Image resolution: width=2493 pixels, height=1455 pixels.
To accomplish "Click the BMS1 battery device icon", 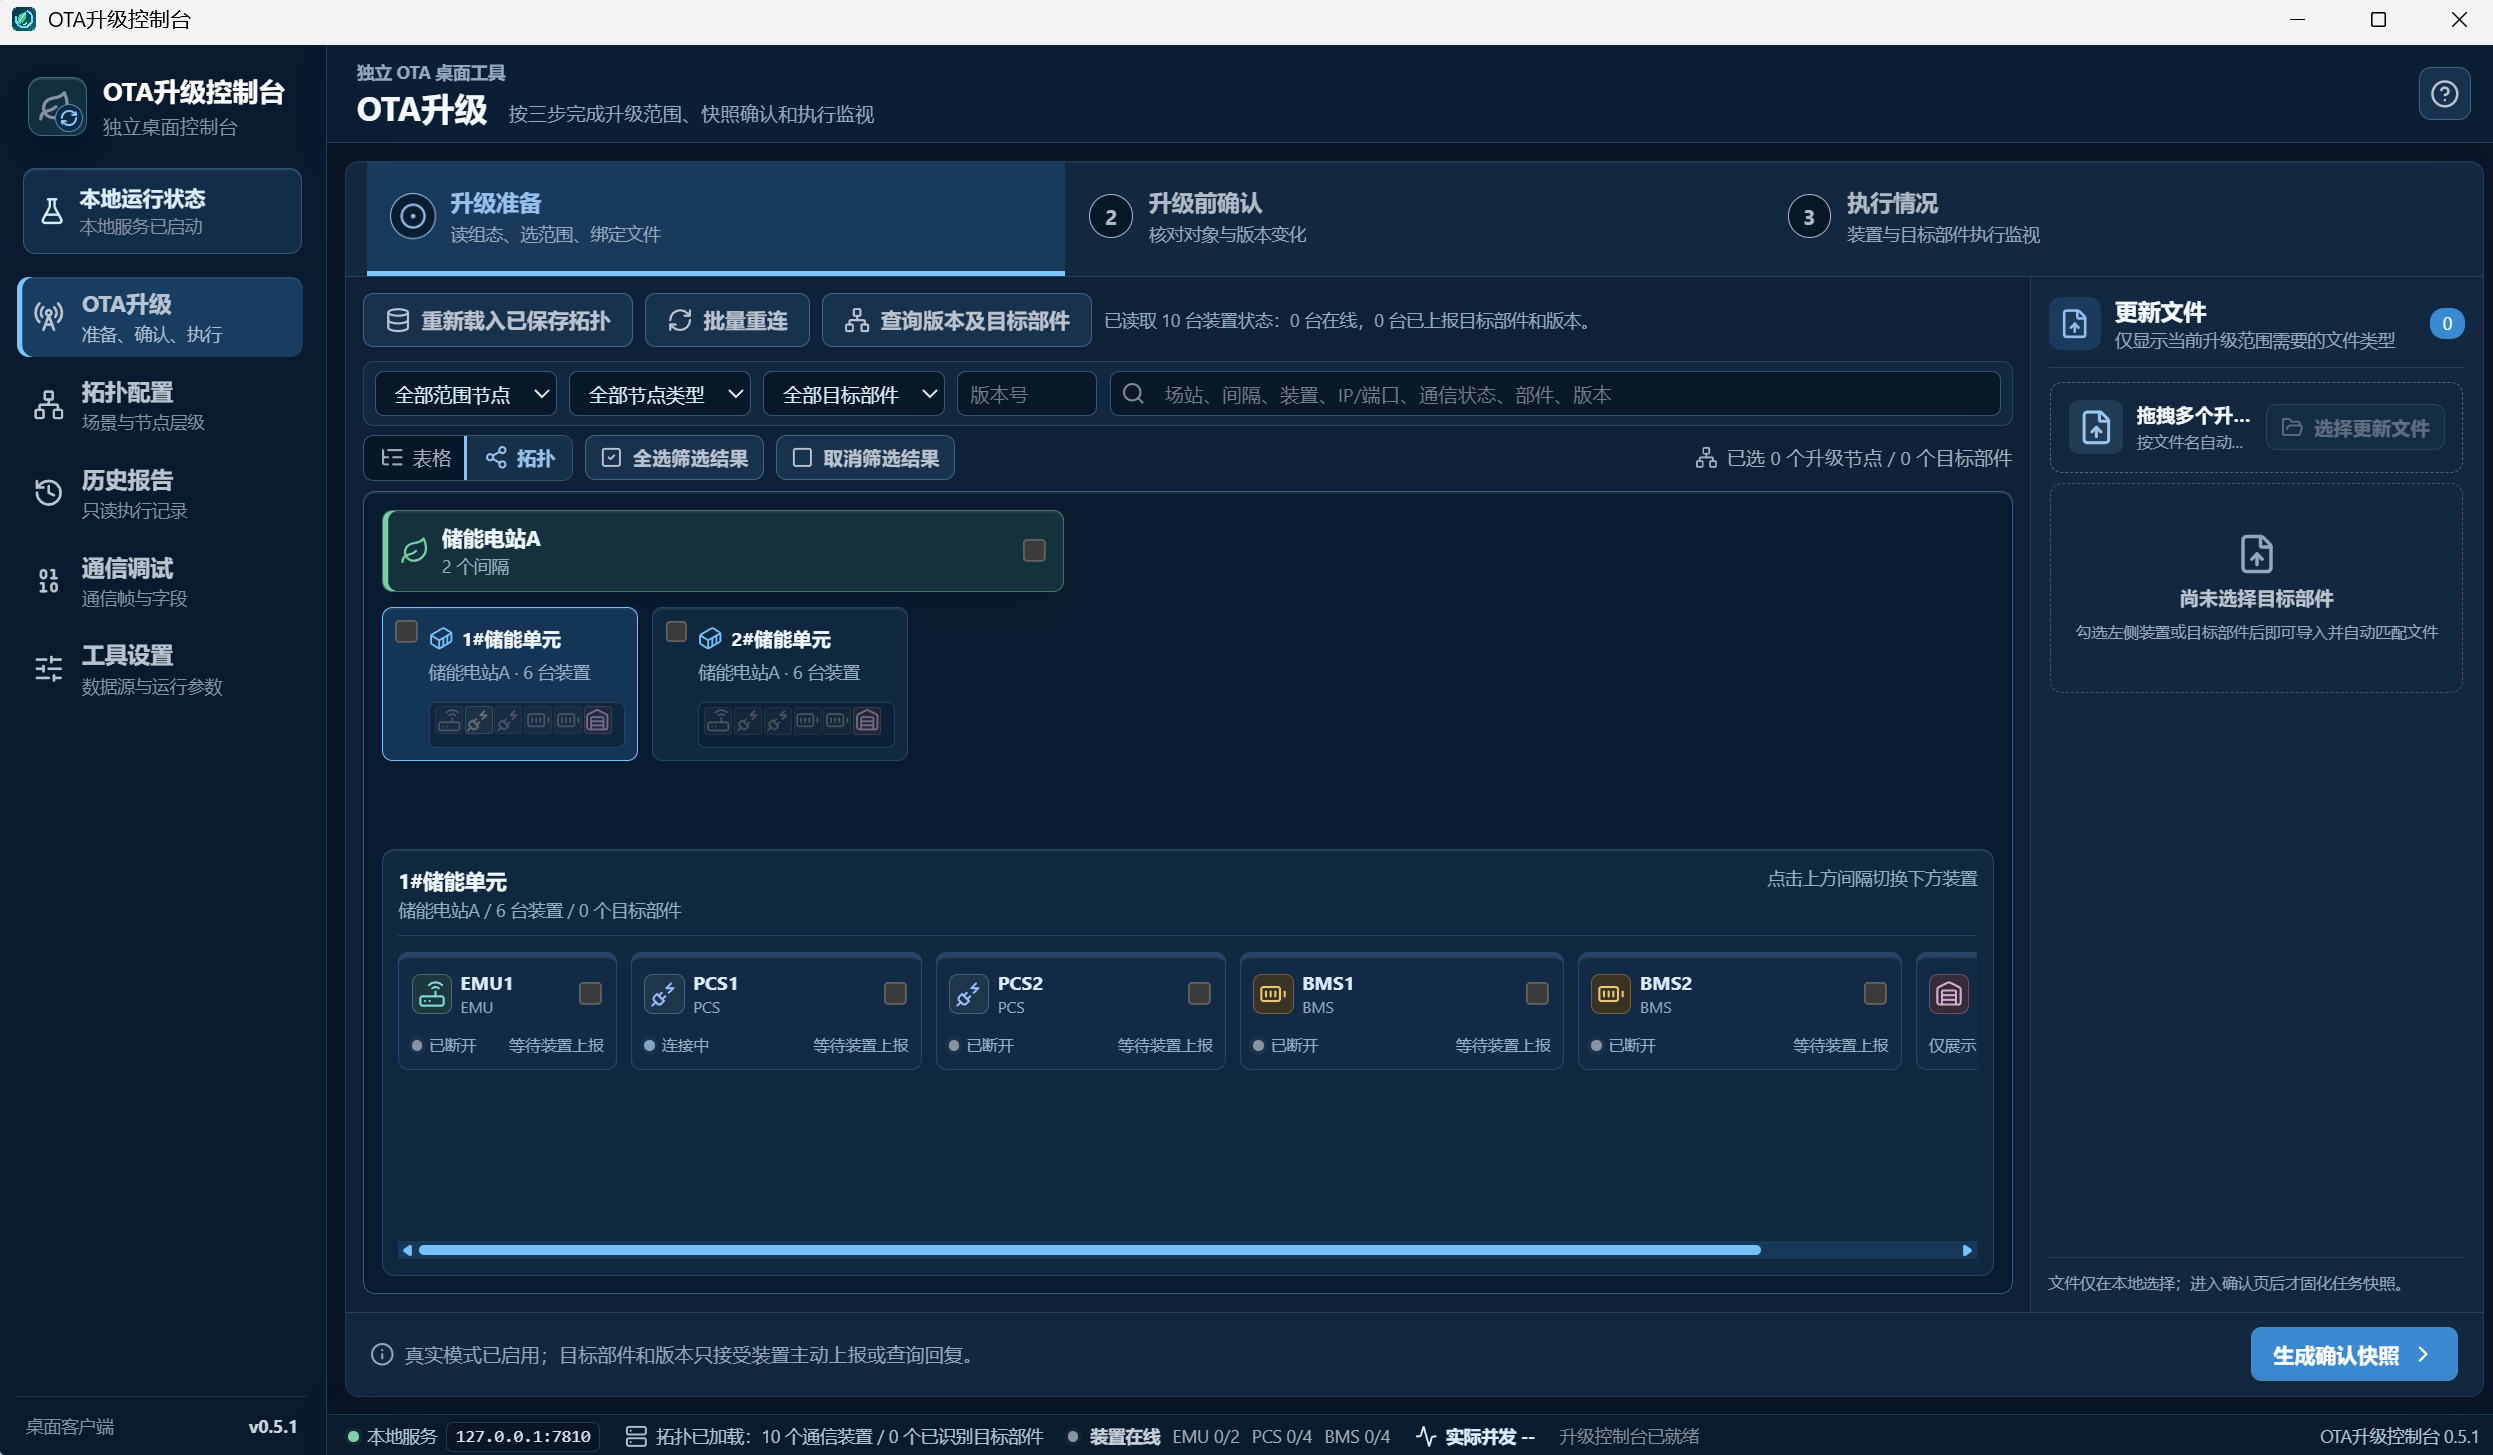I will (x=1272, y=994).
